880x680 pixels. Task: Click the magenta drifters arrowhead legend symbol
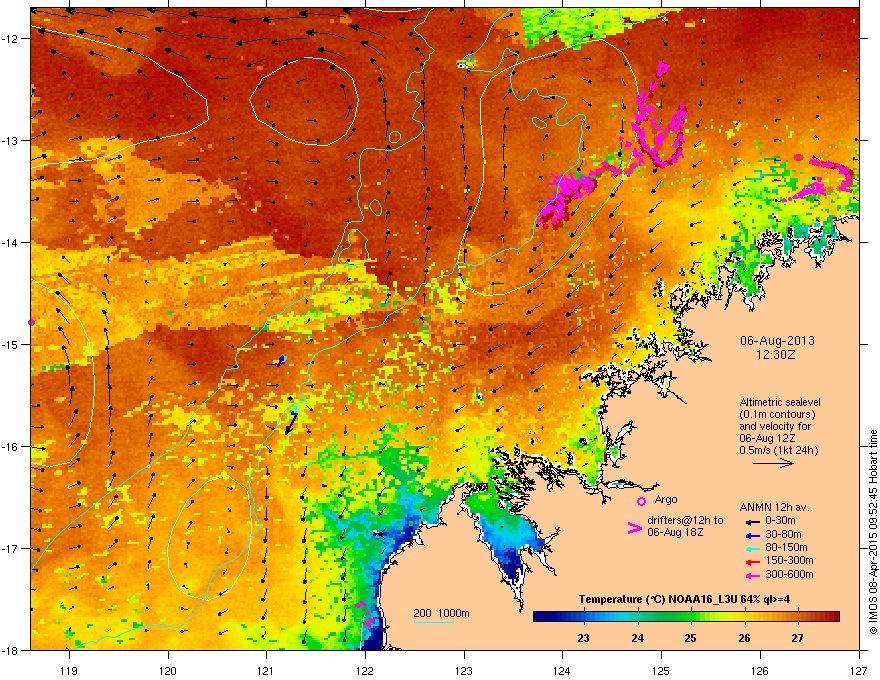[635, 528]
